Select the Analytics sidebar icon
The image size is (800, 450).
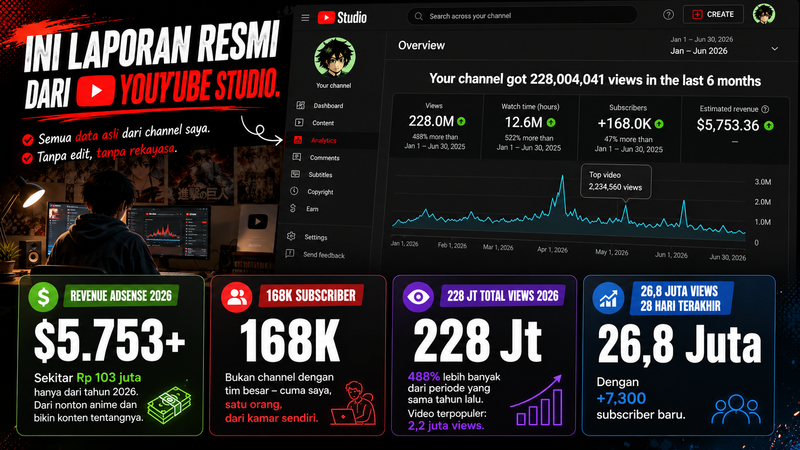(298, 140)
